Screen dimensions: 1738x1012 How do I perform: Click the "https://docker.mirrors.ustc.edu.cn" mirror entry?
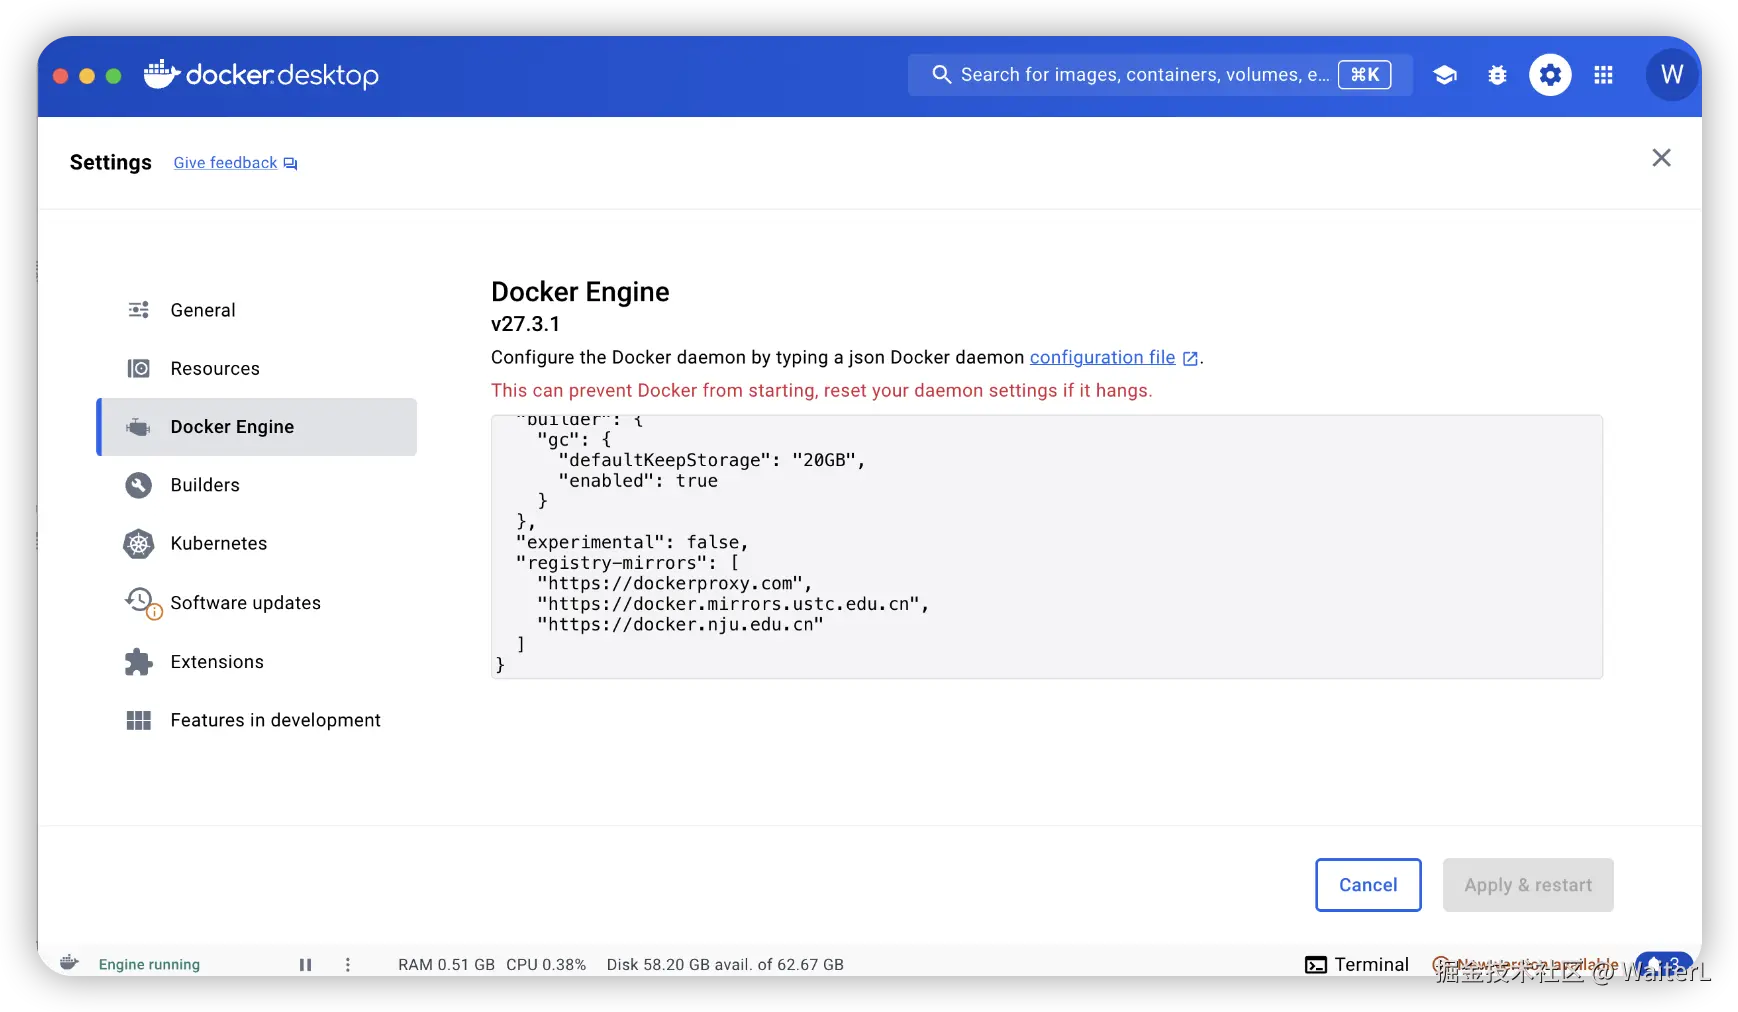[x=733, y=604]
